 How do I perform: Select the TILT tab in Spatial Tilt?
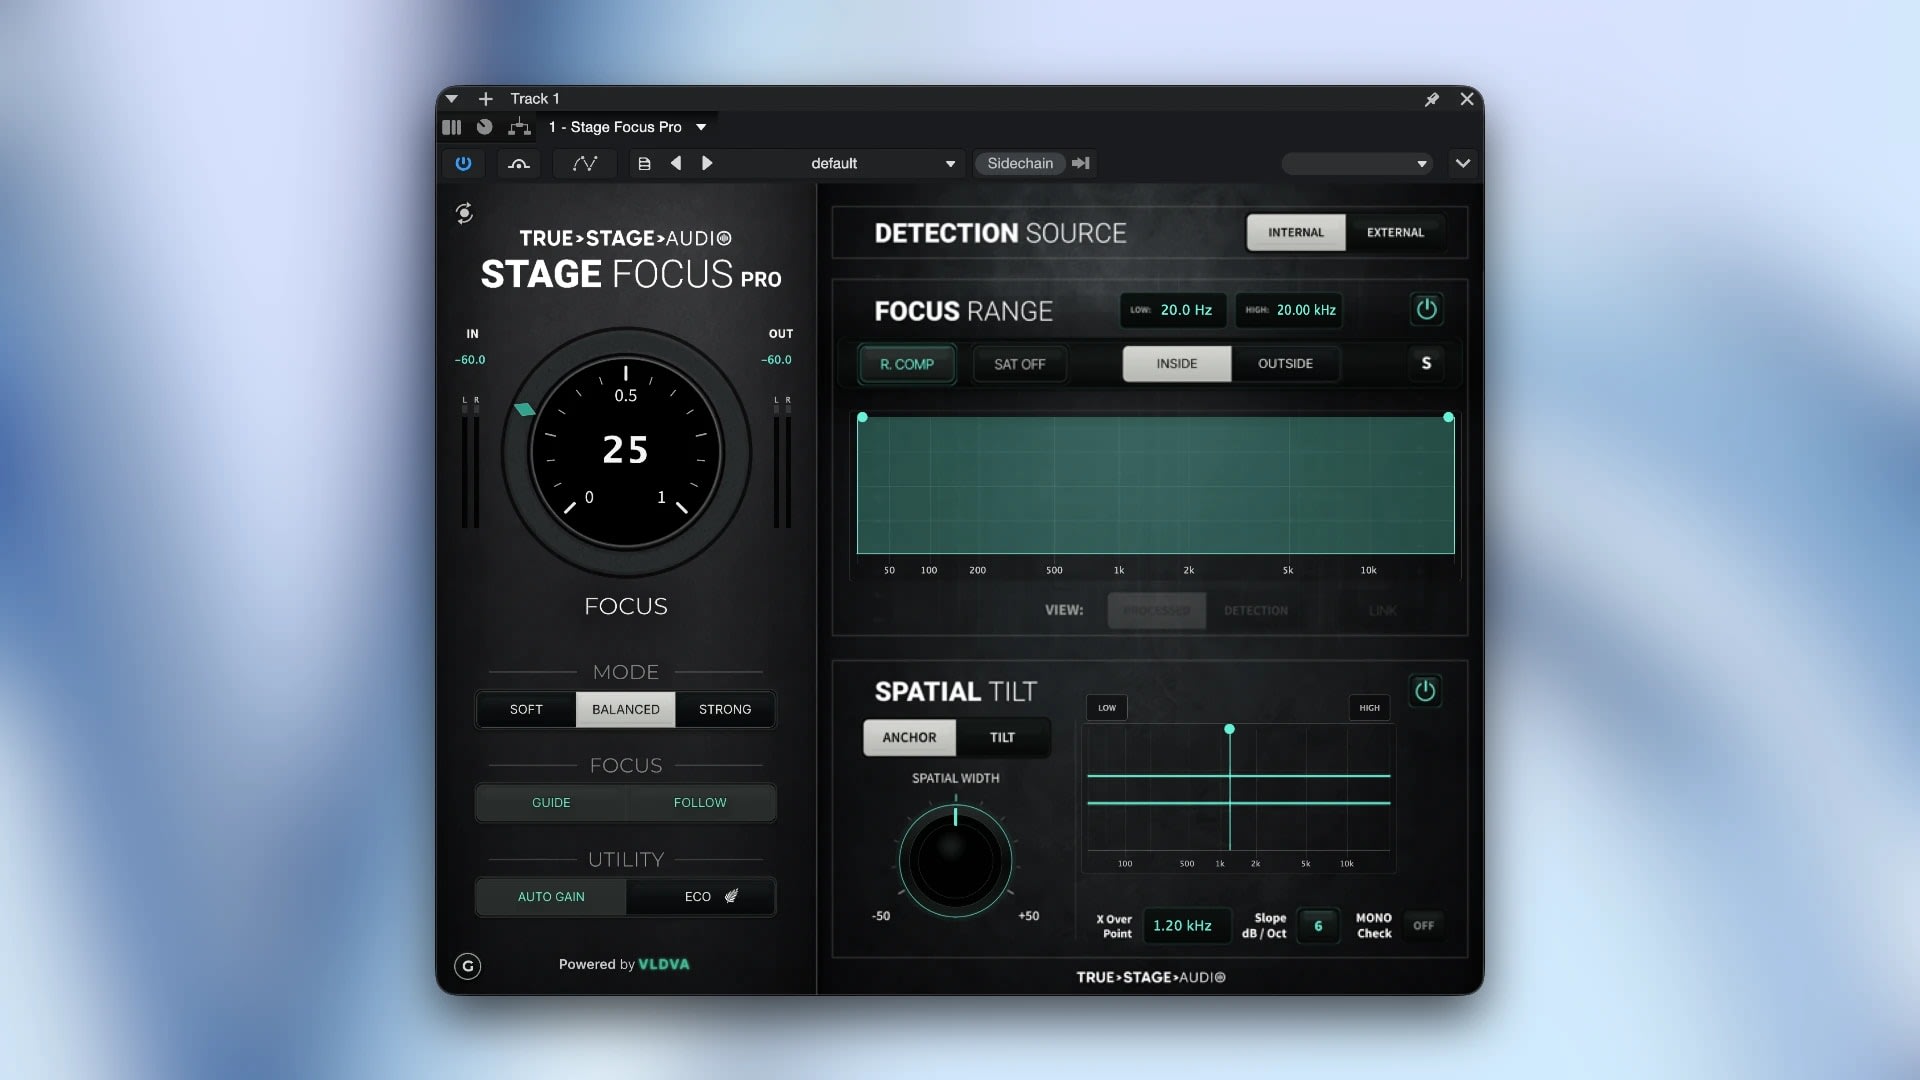1002,738
